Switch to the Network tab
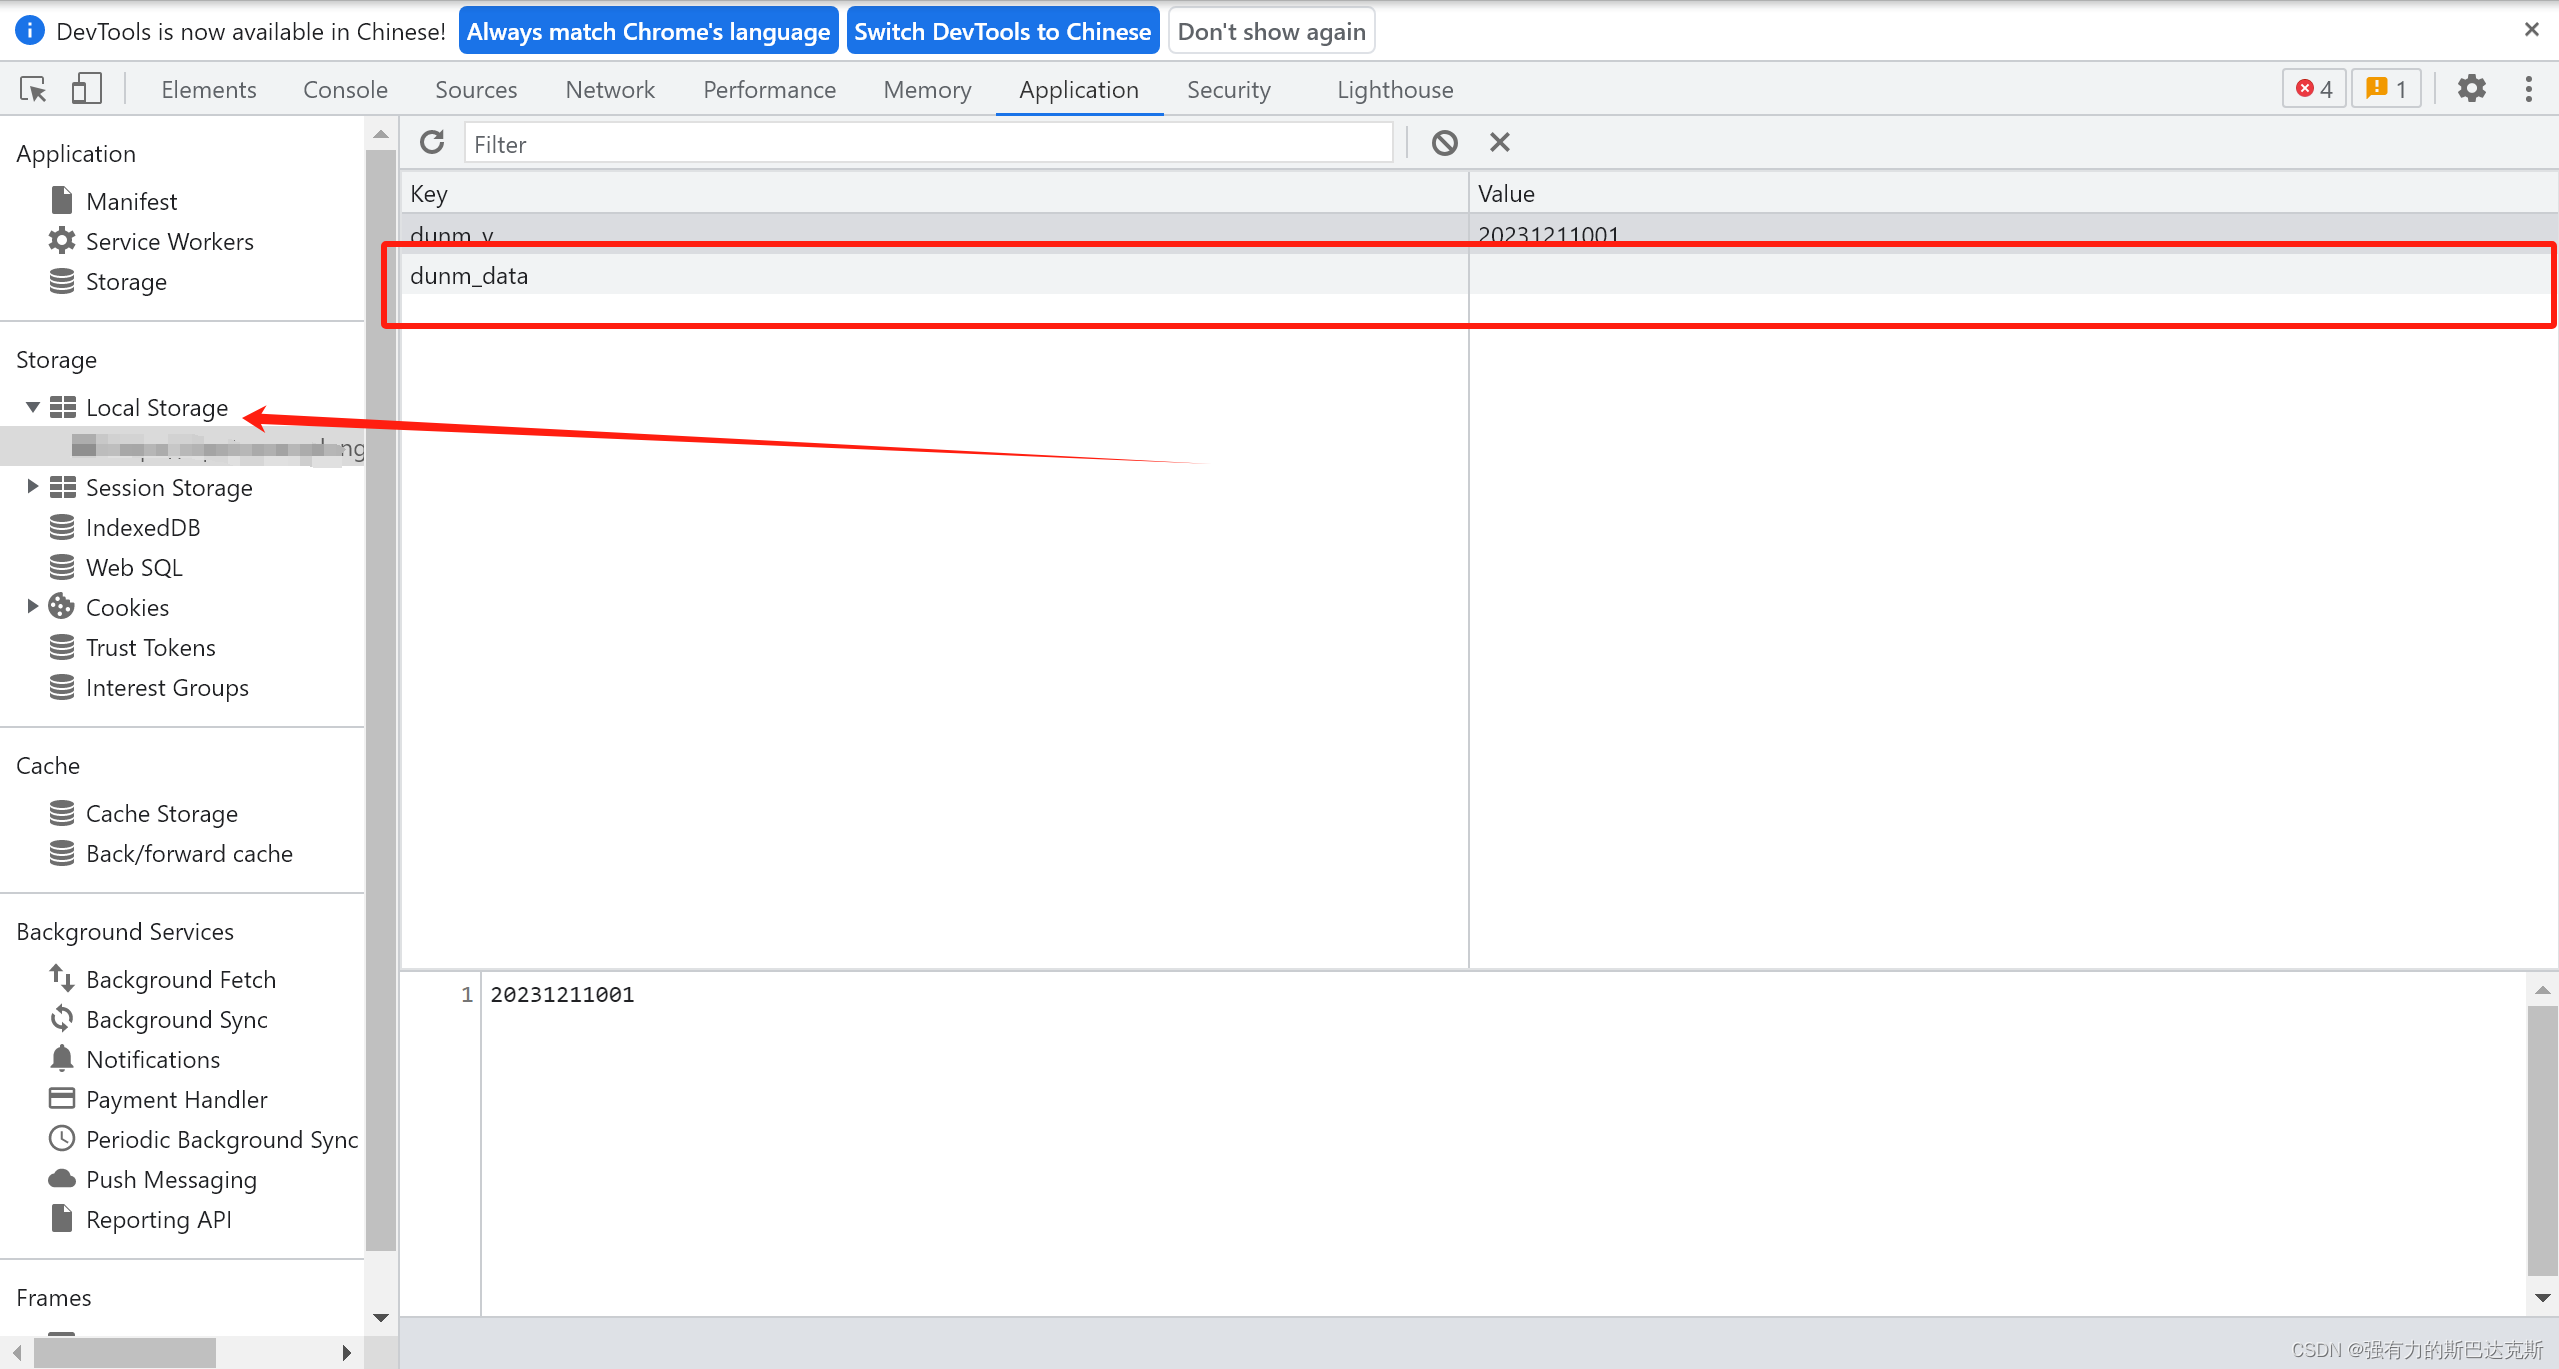2559x1369 pixels. (610, 89)
